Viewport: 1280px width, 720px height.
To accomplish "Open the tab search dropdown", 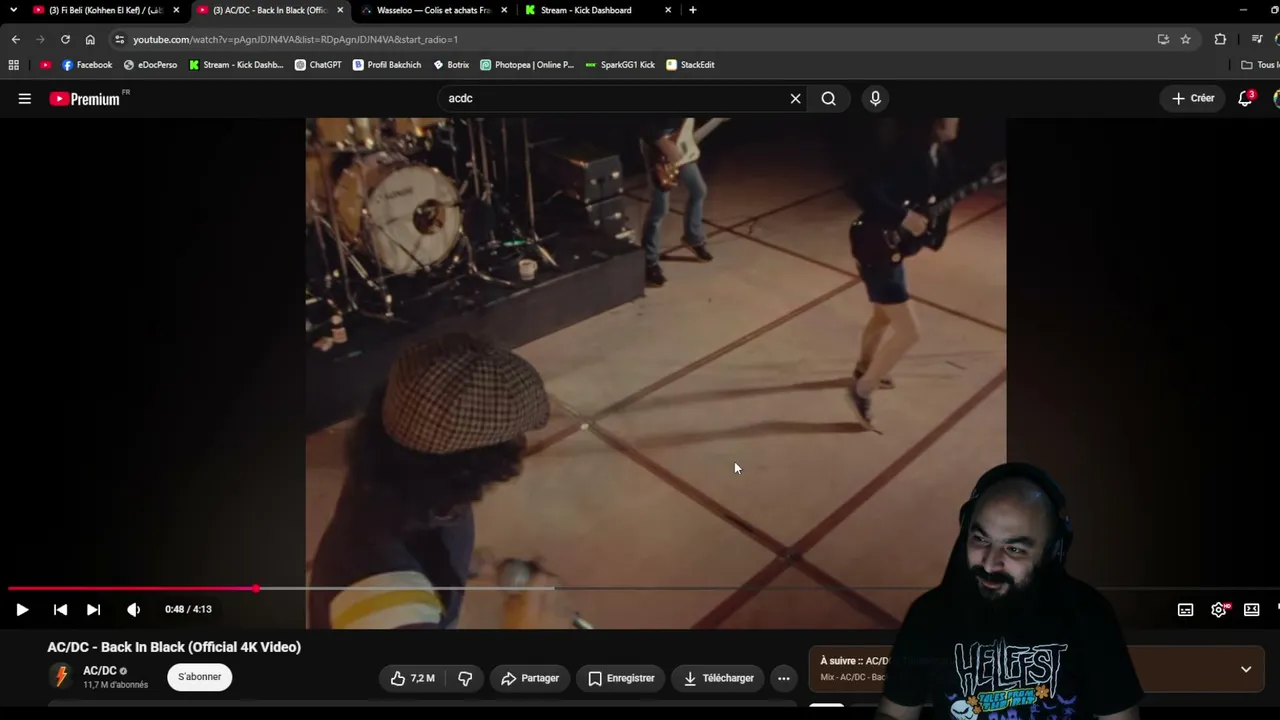I will (x=13, y=10).
